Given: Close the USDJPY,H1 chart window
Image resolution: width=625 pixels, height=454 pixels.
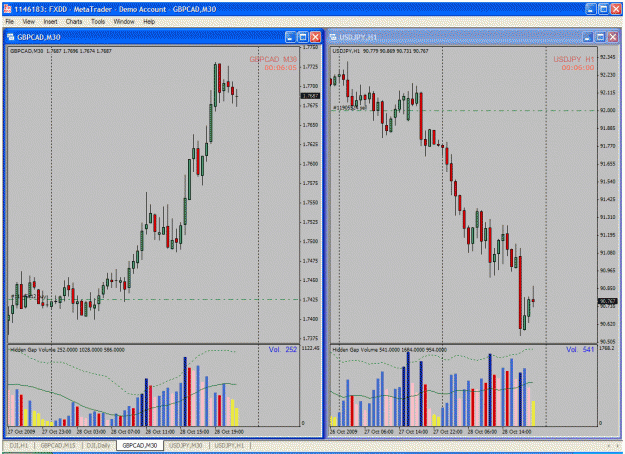Looking at the screenshot, I should click(x=613, y=37).
